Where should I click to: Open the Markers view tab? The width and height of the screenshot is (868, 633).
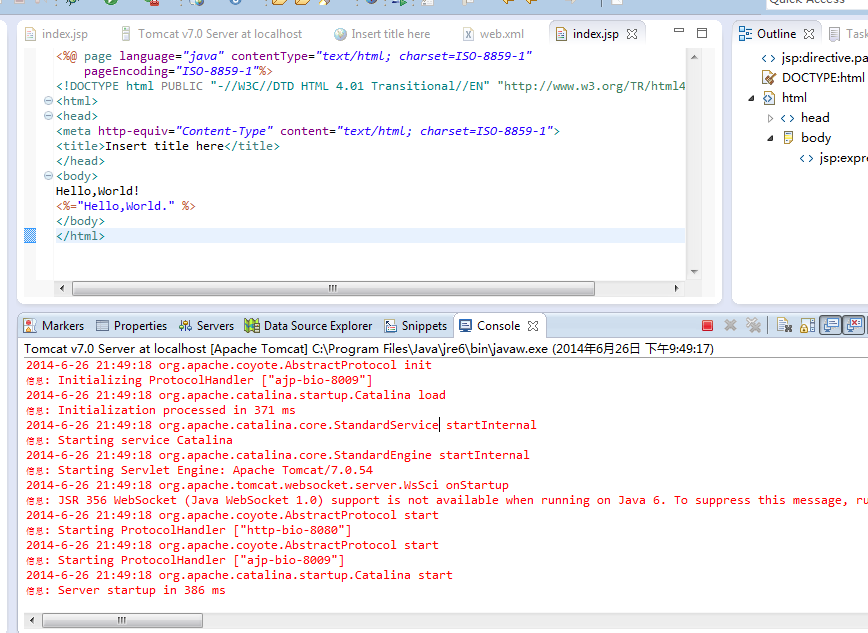(x=54, y=326)
